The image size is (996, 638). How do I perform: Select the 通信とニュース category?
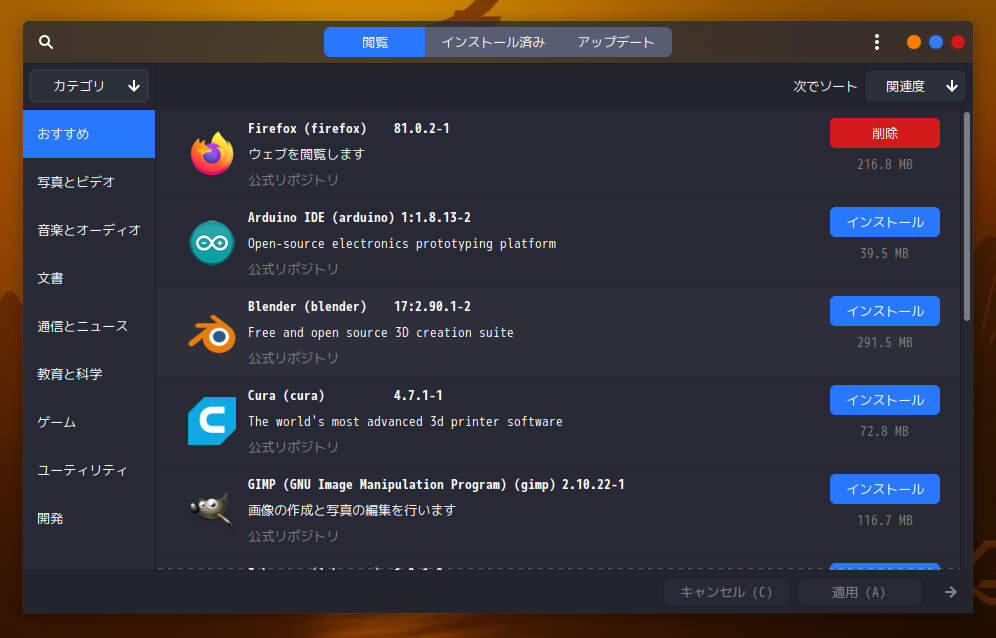tap(89, 326)
